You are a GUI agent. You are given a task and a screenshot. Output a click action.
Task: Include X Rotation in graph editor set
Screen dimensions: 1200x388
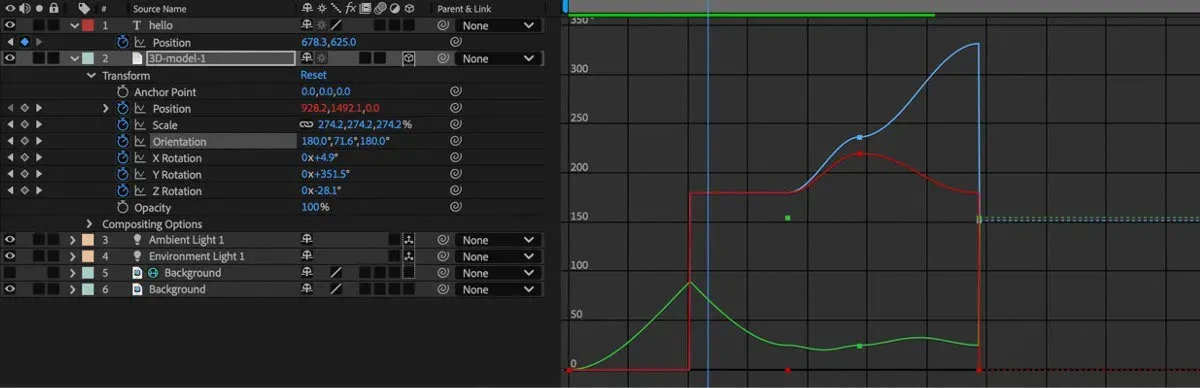(x=140, y=158)
